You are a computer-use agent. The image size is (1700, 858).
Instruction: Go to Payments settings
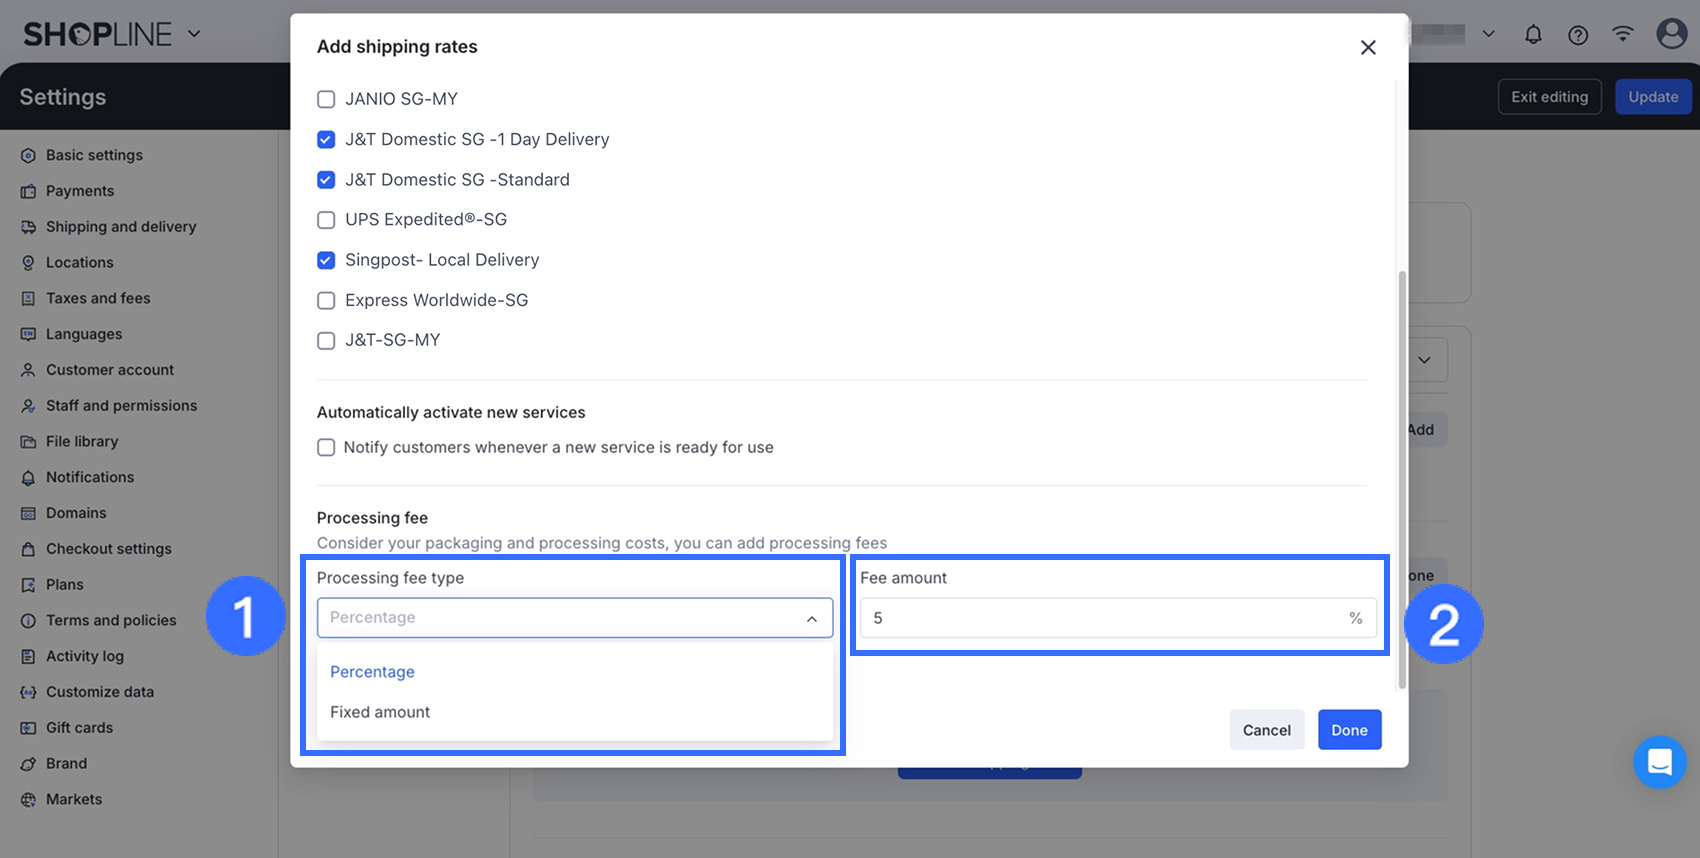tap(80, 191)
